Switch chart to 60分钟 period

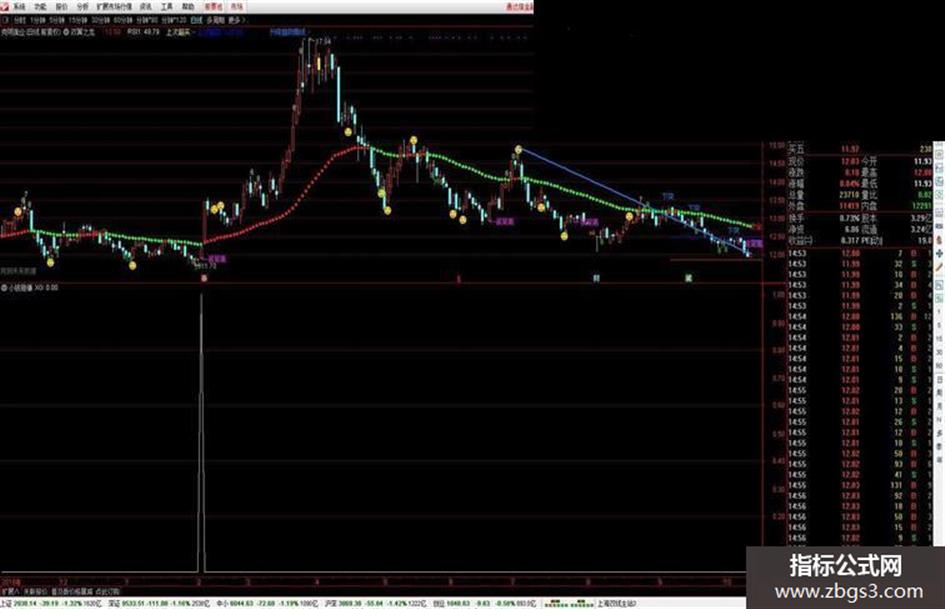coord(123,20)
